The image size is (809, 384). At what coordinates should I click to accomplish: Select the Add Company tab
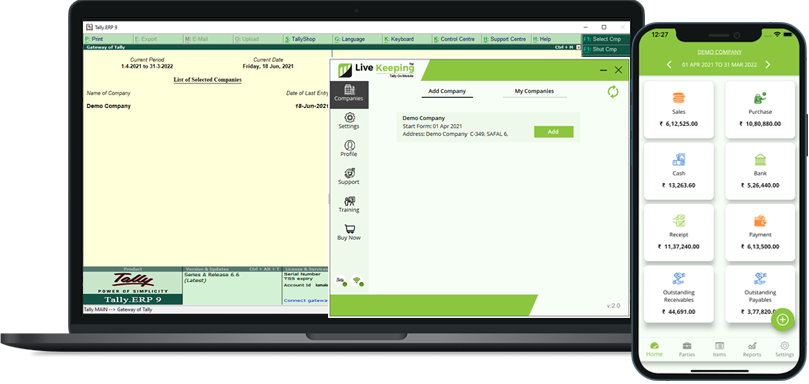tap(447, 91)
